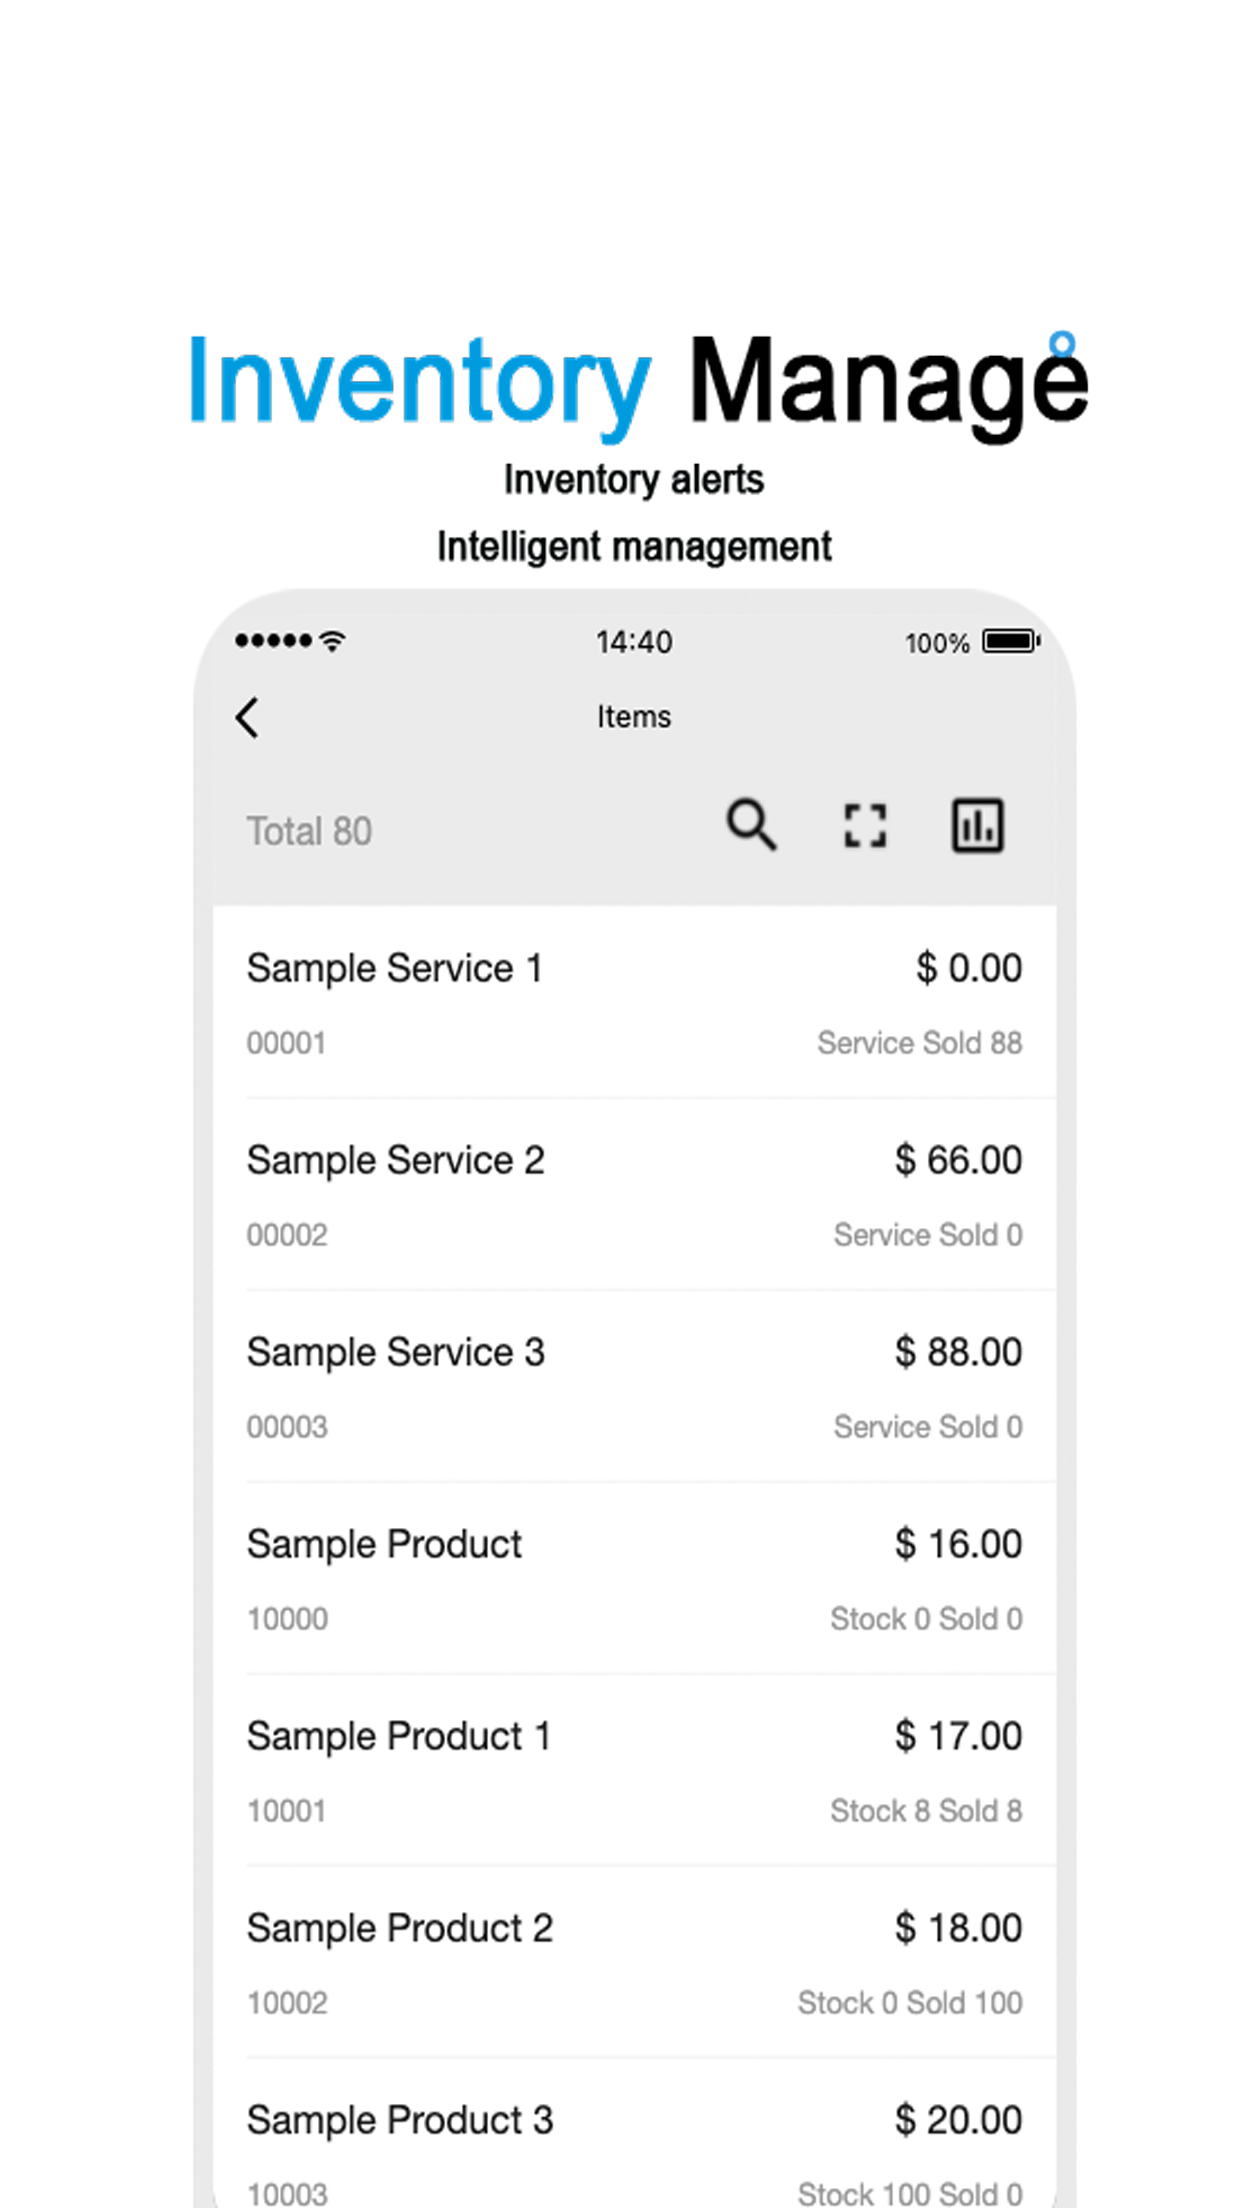Tap the barcode scan frame icon
The height and width of the screenshot is (2208, 1242).
865,826
